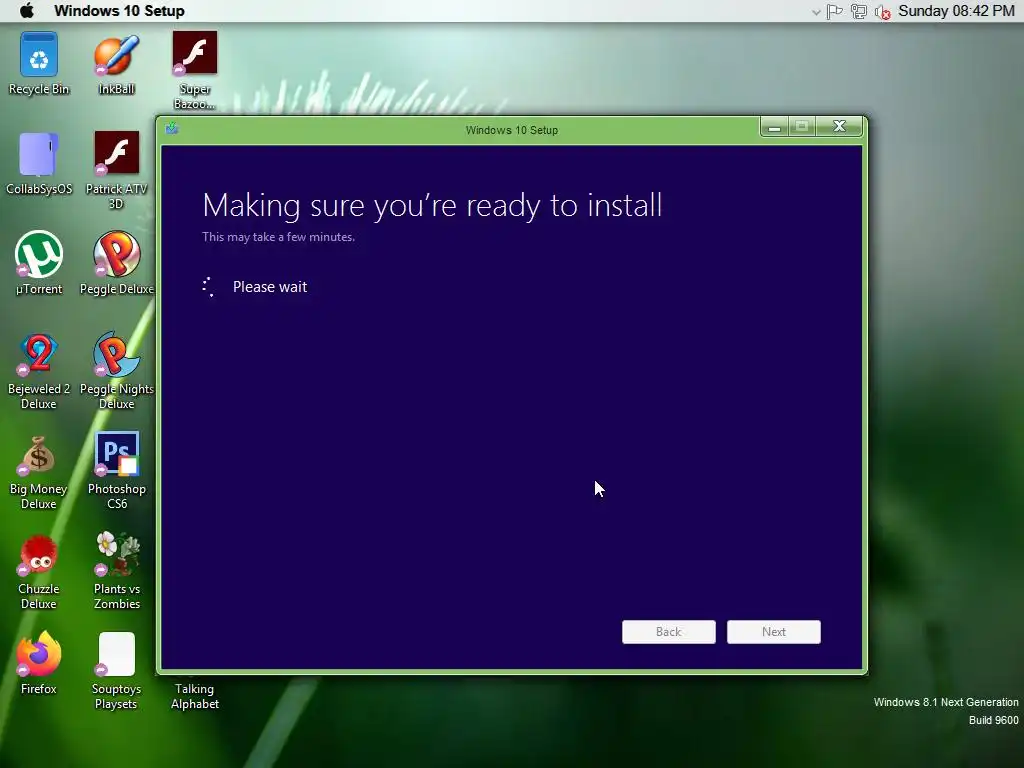1024x768 pixels.
Task: Open Big Money Deluxe shortcut
Action: (x=39, y=472)
